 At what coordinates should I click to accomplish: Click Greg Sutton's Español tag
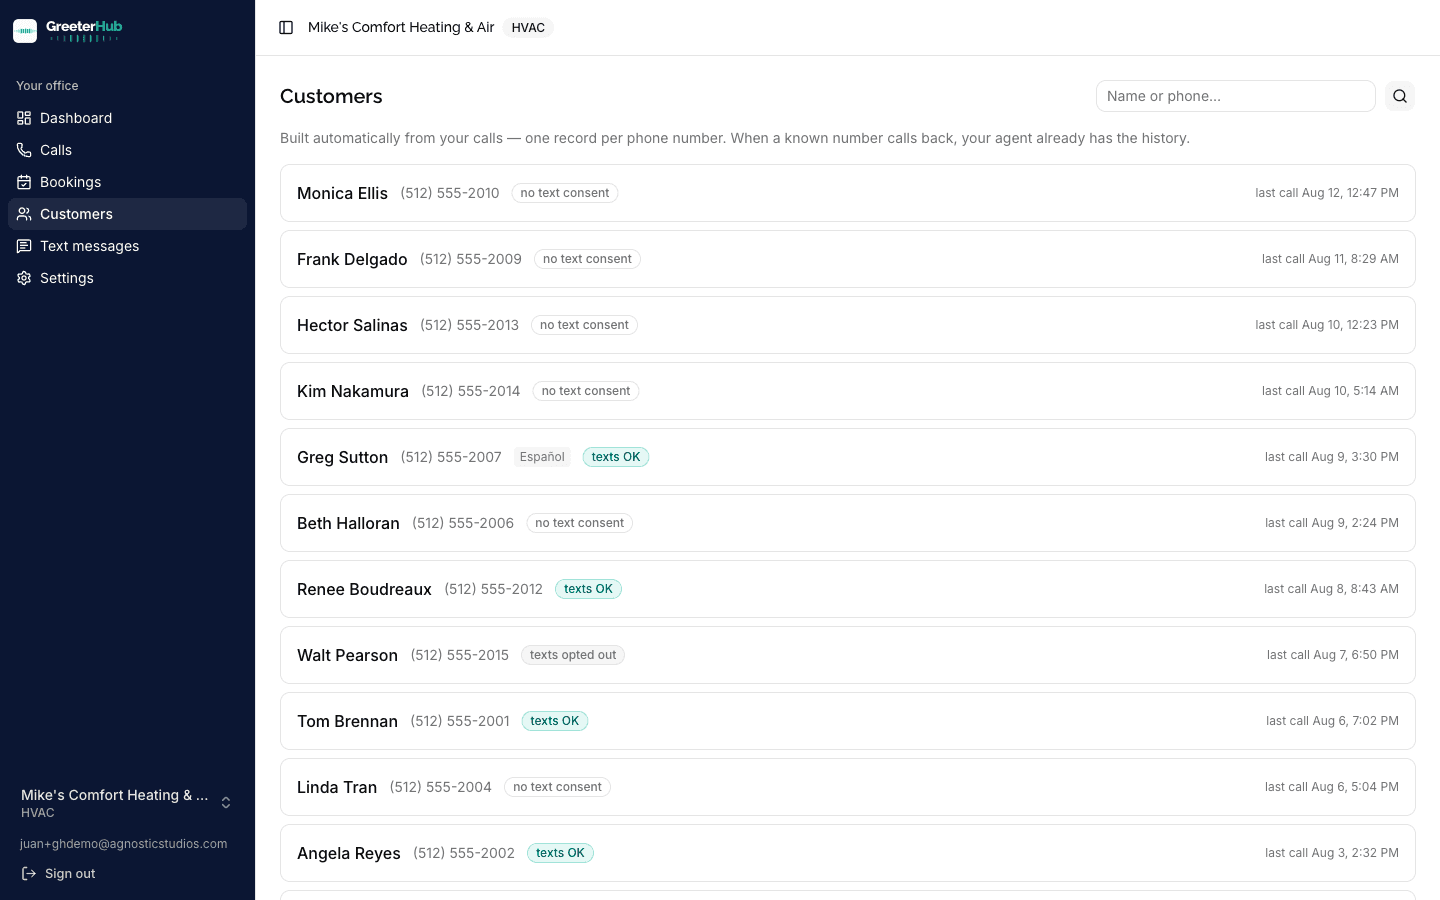click(x=542, y=457)
